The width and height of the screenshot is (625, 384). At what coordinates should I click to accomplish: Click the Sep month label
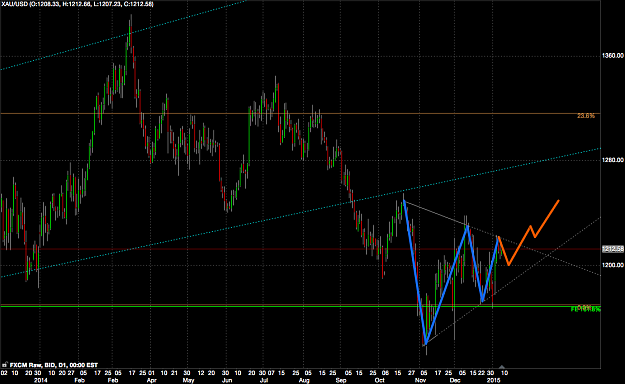341,380
